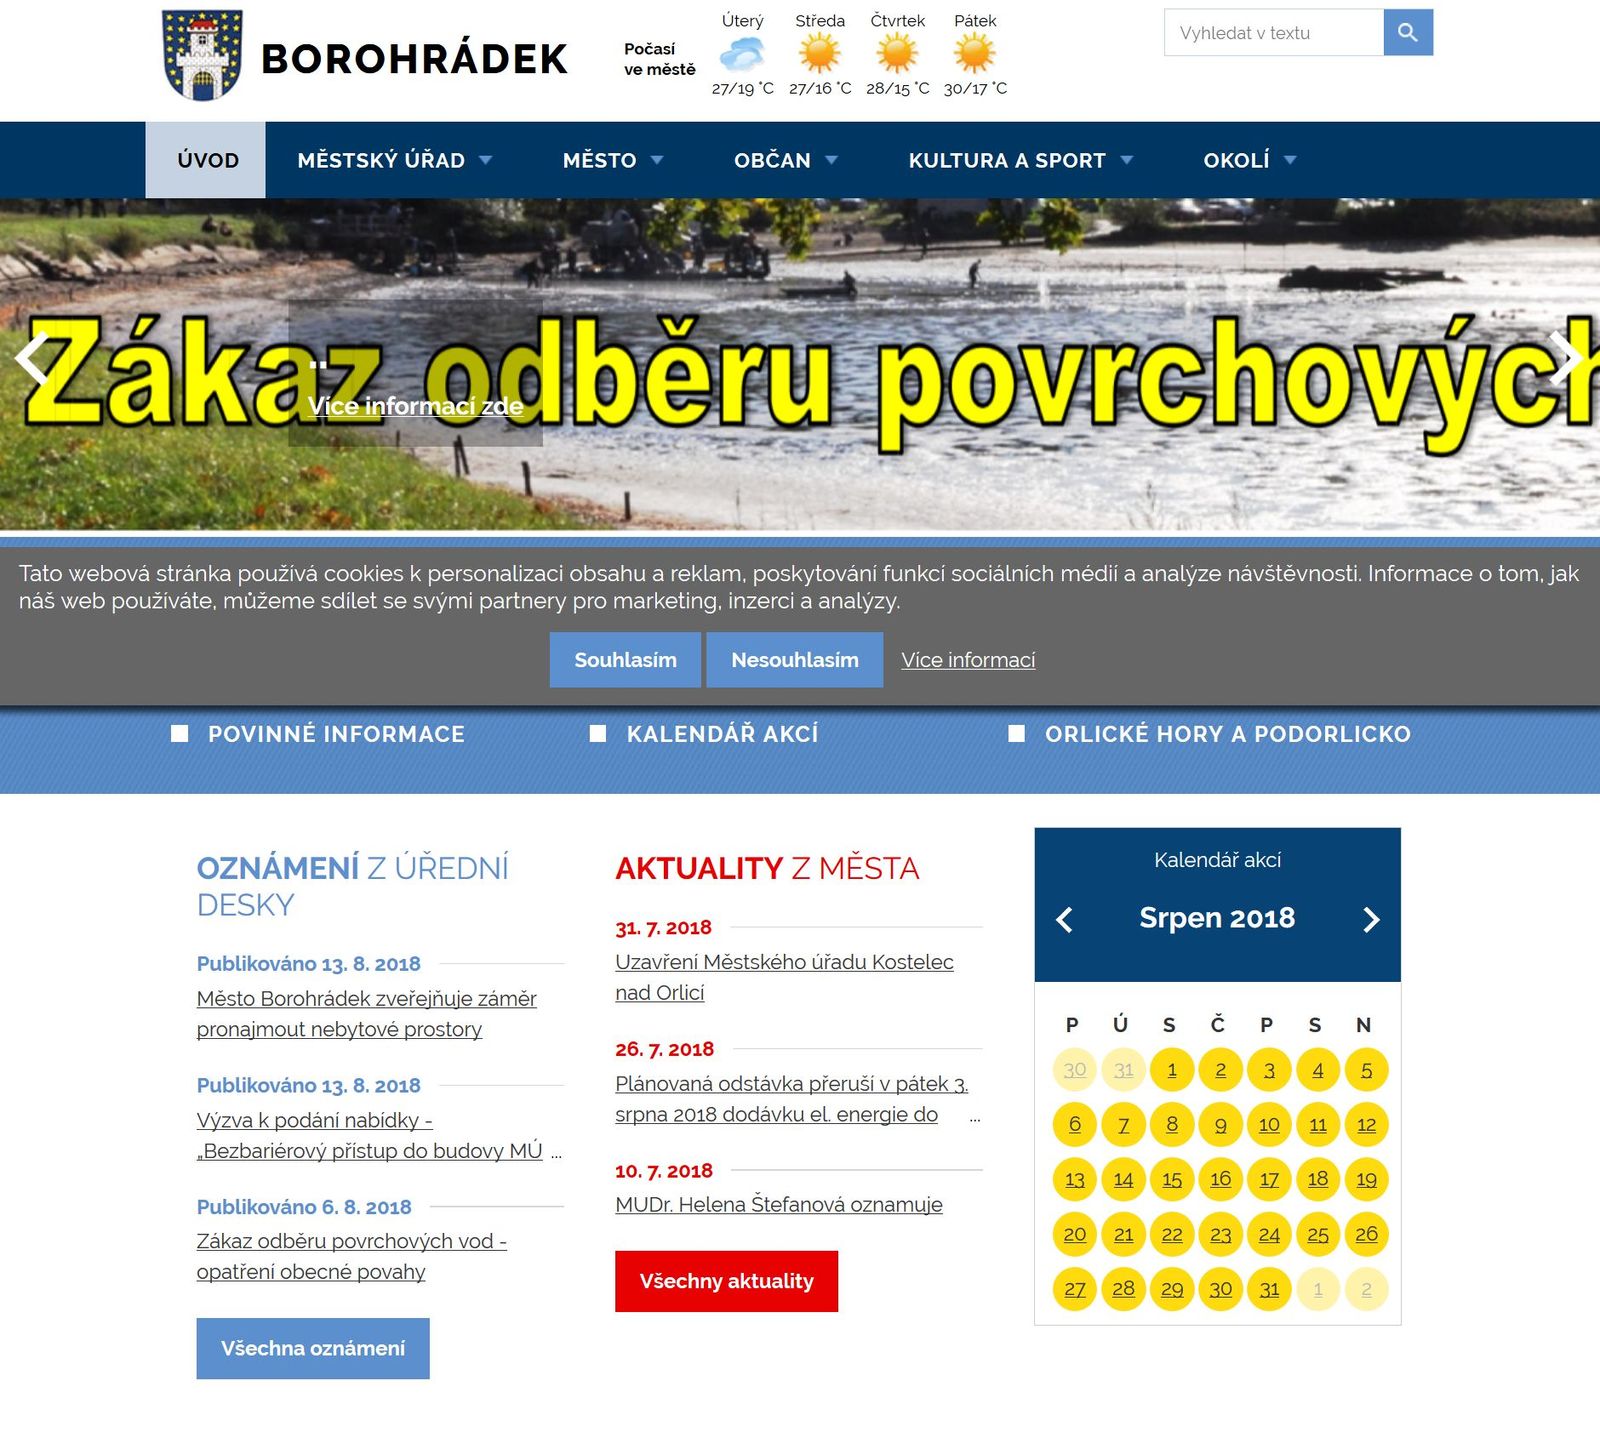1600x1455 pixels.
Task: Click the Středa sunny weather icon
Action: 820,54
